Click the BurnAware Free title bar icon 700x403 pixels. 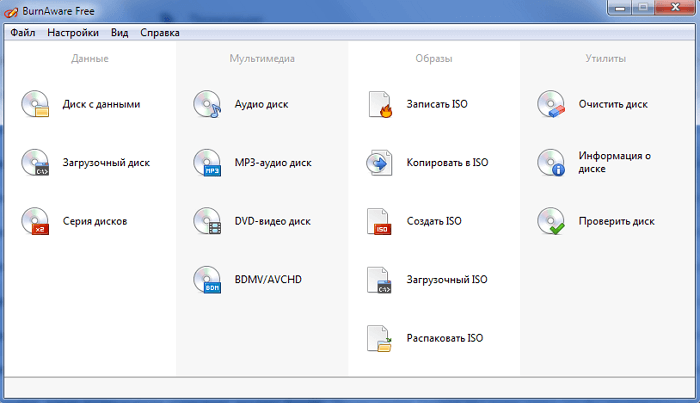point(11,10)
